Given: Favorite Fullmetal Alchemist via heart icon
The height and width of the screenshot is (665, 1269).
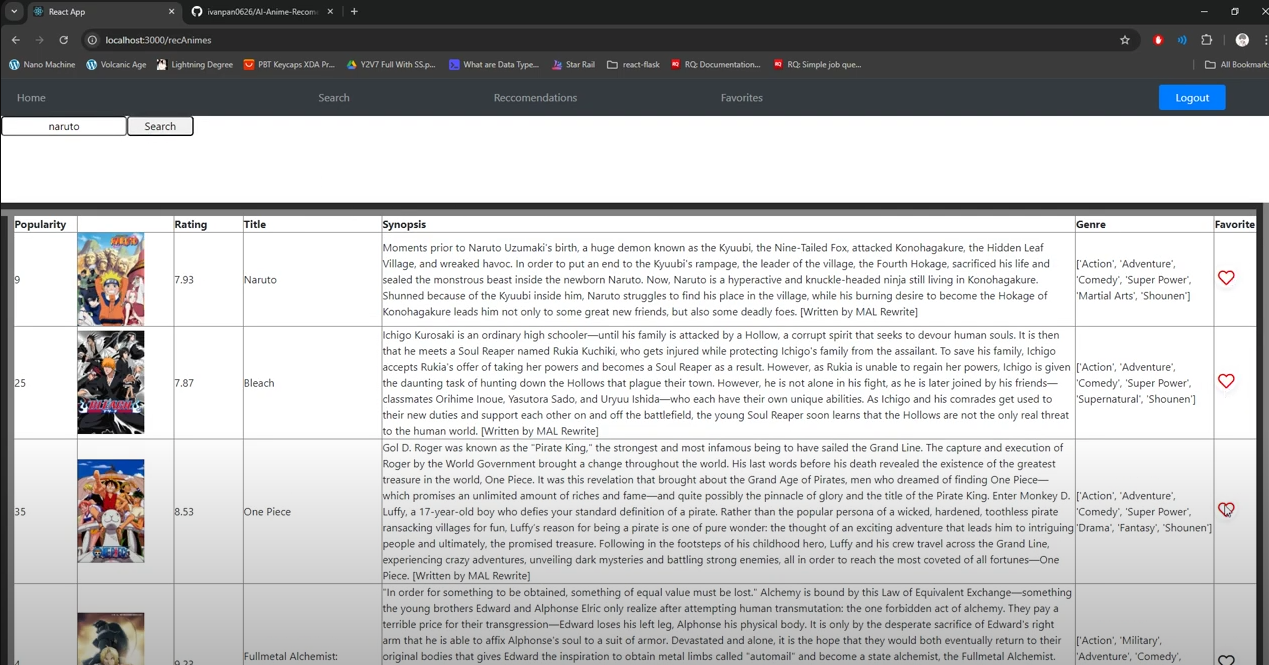Looking at the screenshot, I should [x=1226, y=660].
